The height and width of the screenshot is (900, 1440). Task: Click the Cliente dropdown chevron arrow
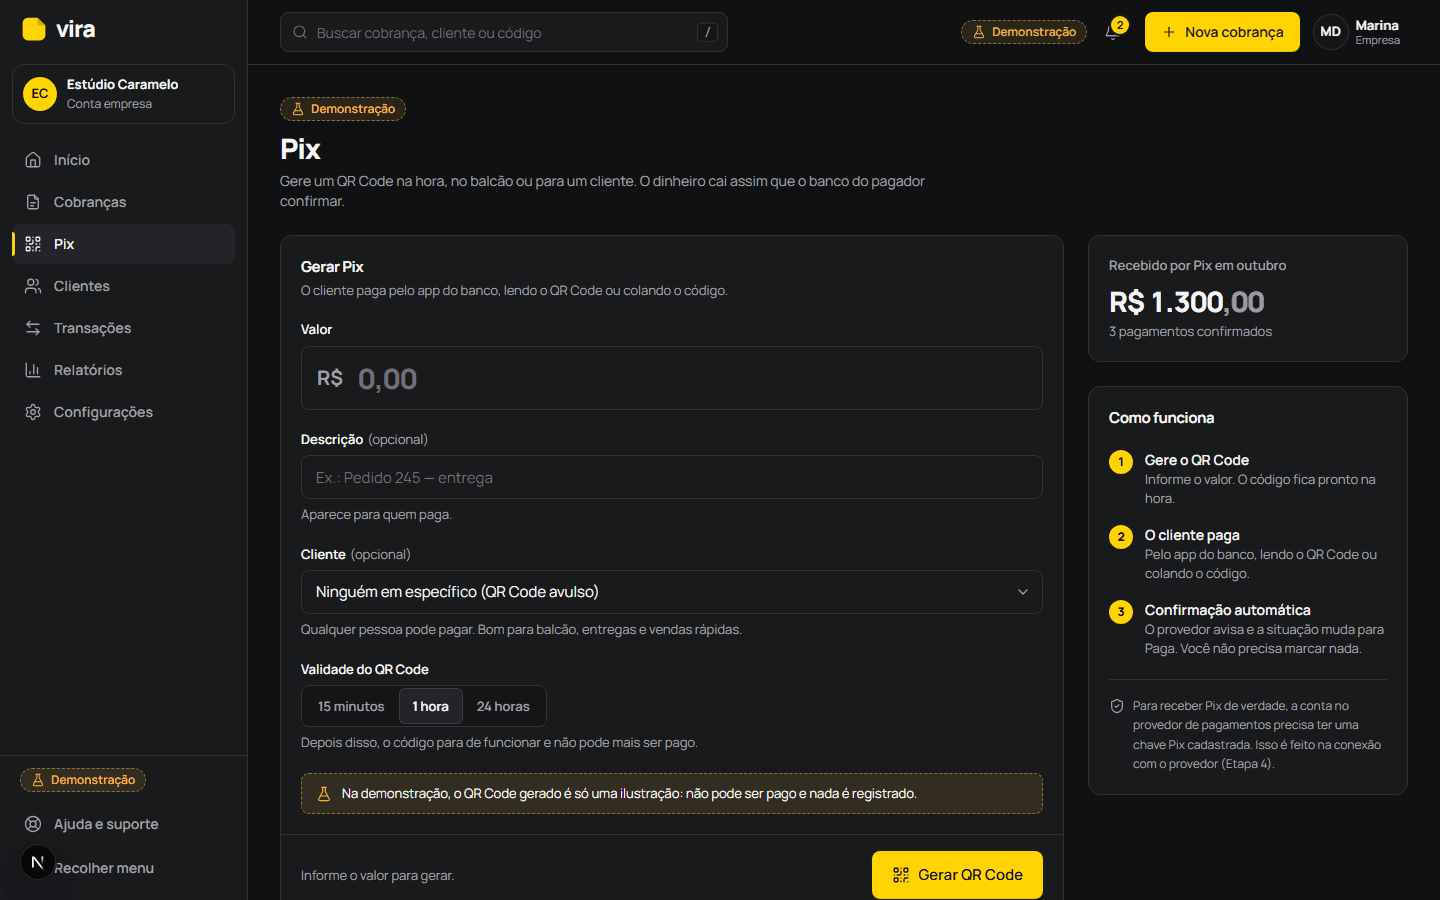[x=1023, y=592]
